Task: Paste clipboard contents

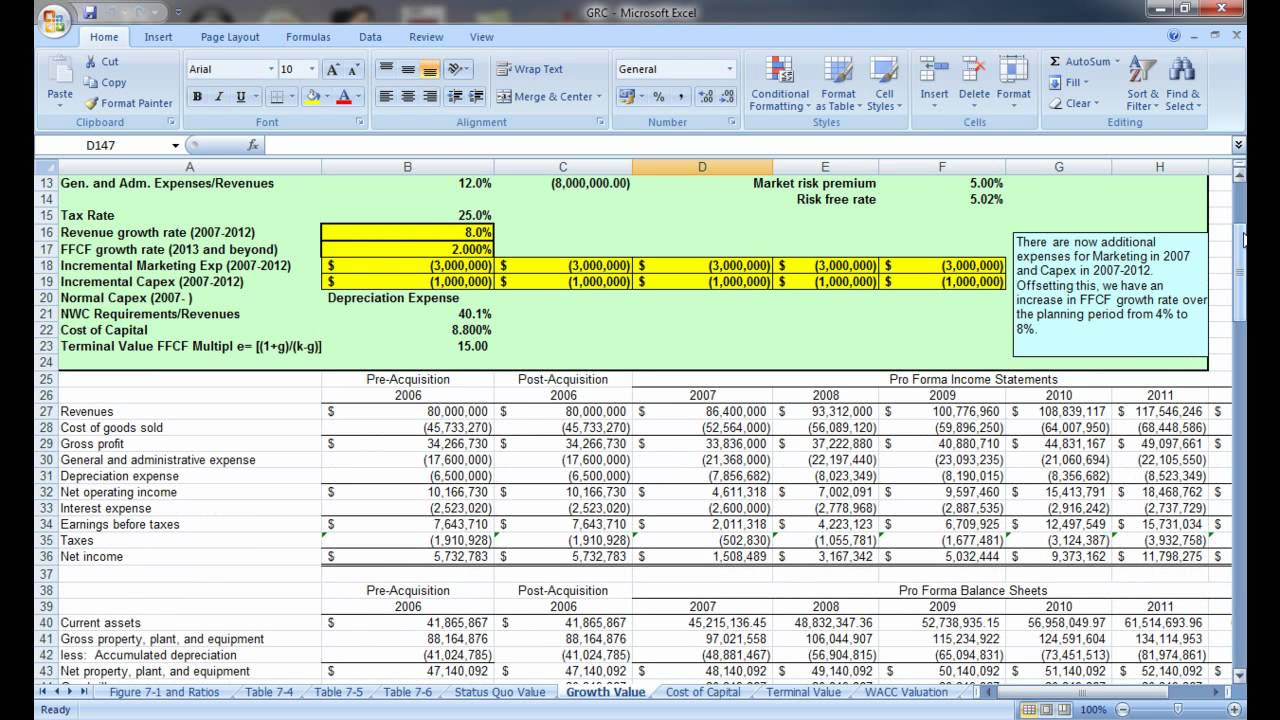Action: coord(60,80)
